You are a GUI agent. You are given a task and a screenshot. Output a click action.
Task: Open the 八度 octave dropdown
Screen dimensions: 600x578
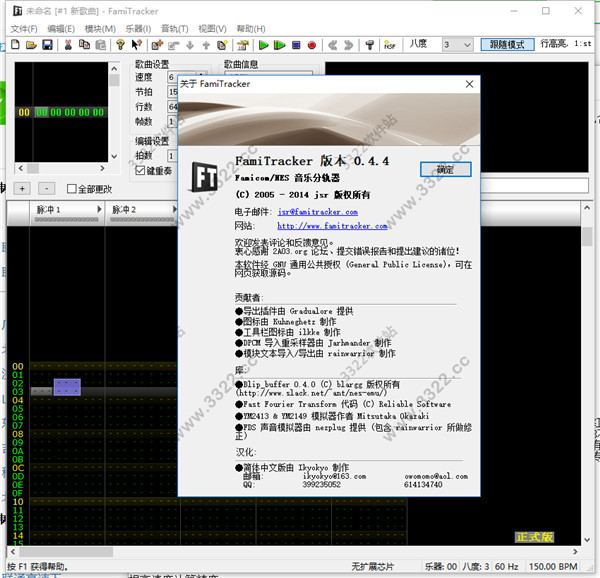point(467,45)
